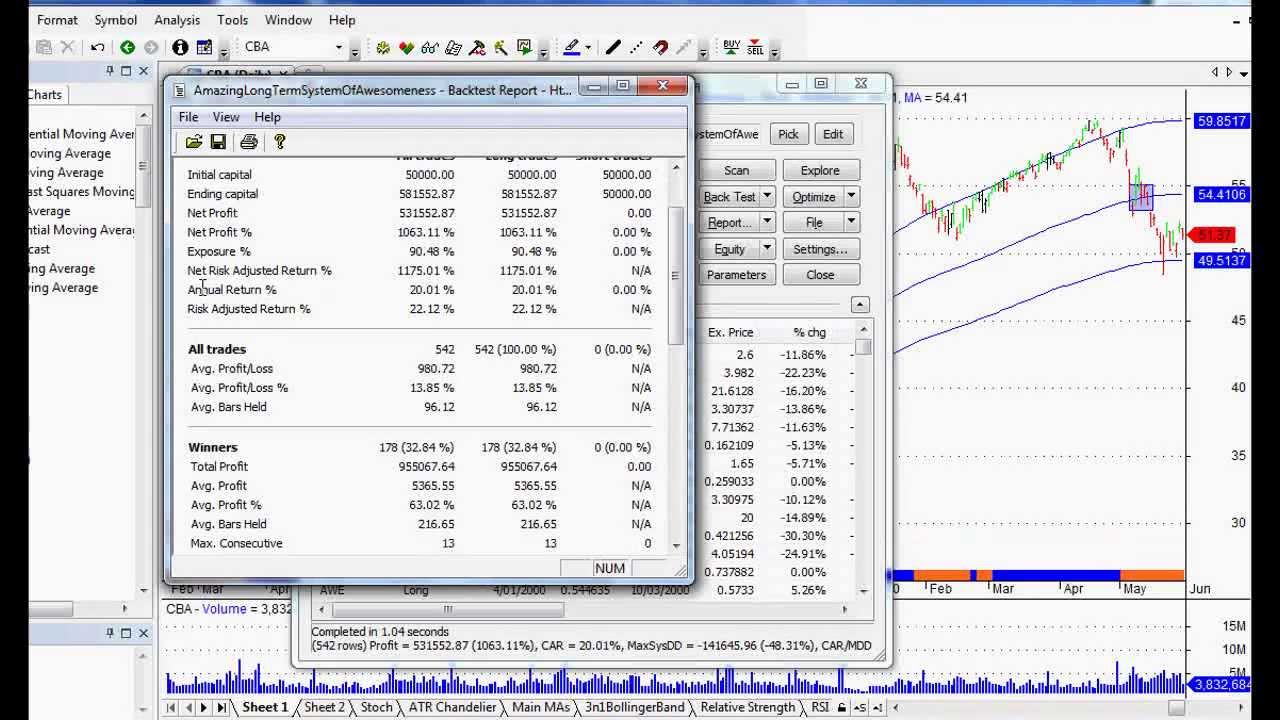Screen dimensions: 1280x720
Task: Click the notepad formula editor icon
Action: click(453, 47)
